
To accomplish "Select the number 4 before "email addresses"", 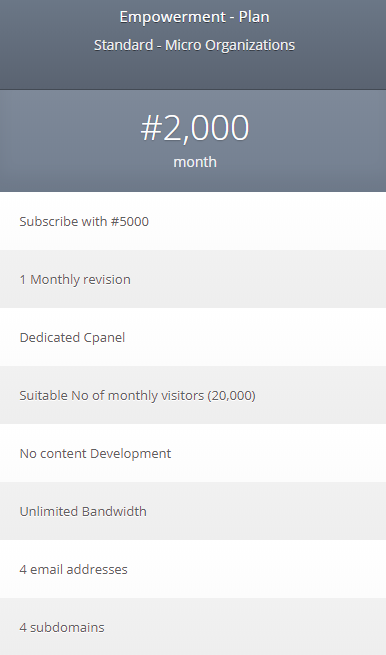I will [x=23, y=569].
